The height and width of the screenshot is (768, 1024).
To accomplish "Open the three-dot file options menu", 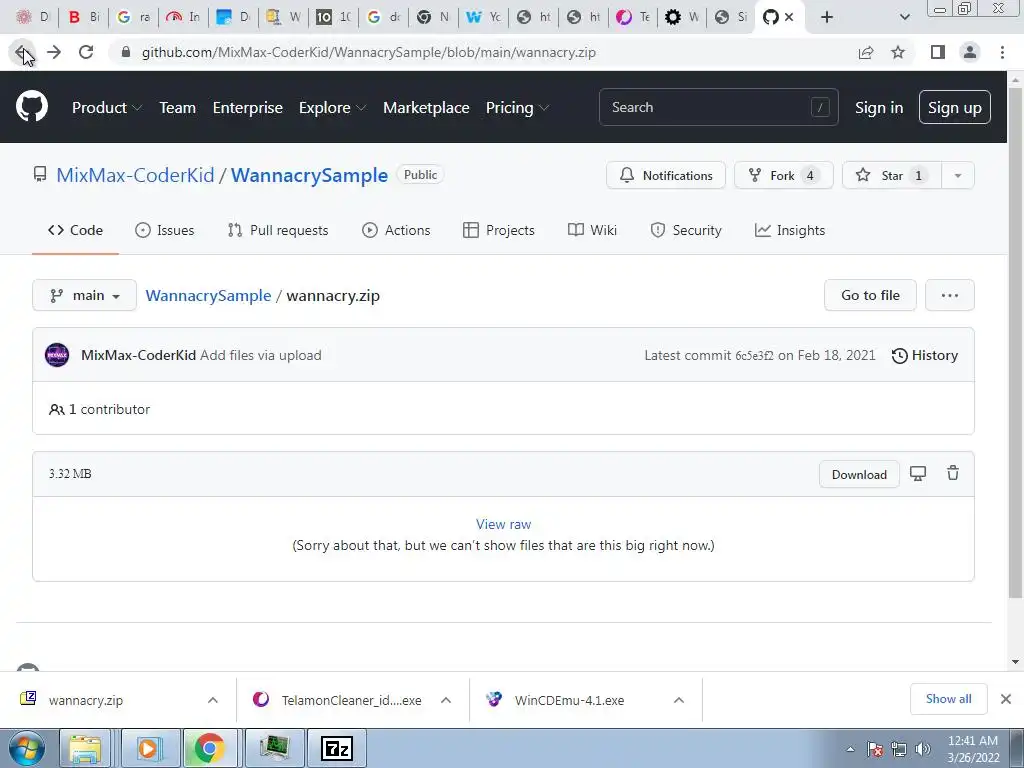I will point(950,295).
